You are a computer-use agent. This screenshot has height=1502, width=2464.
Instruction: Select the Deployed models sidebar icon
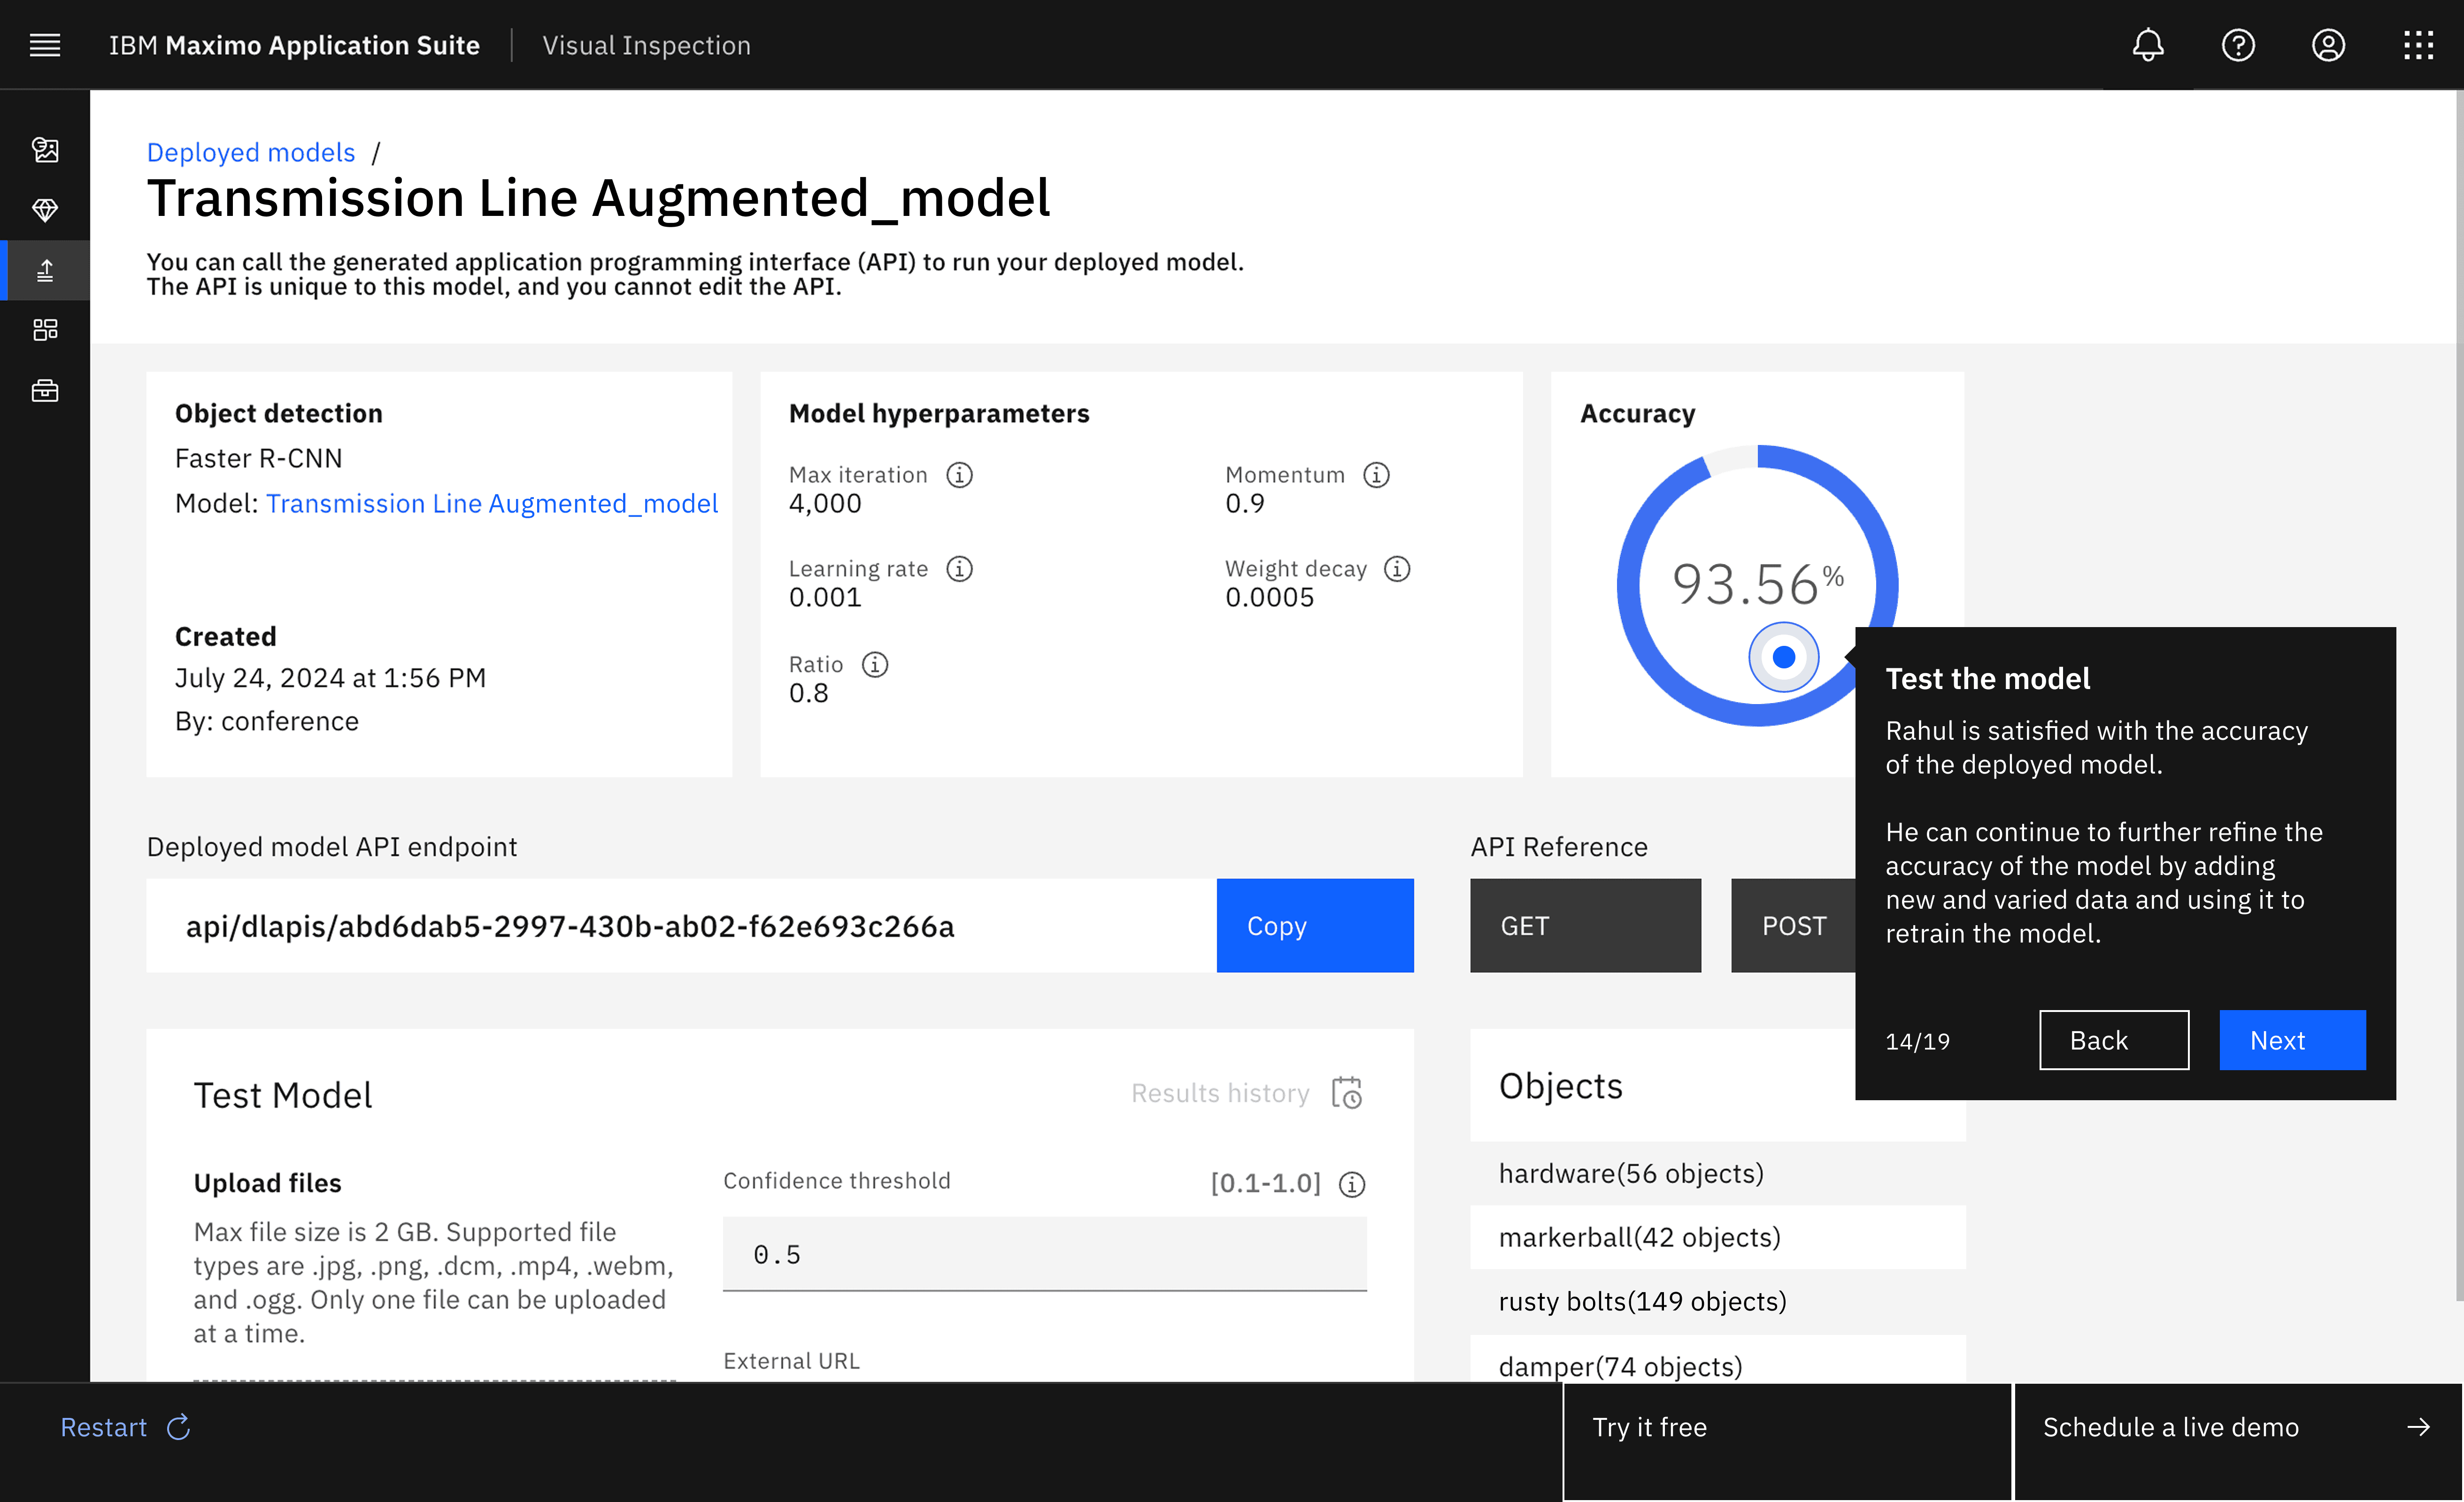coord(45,270)
